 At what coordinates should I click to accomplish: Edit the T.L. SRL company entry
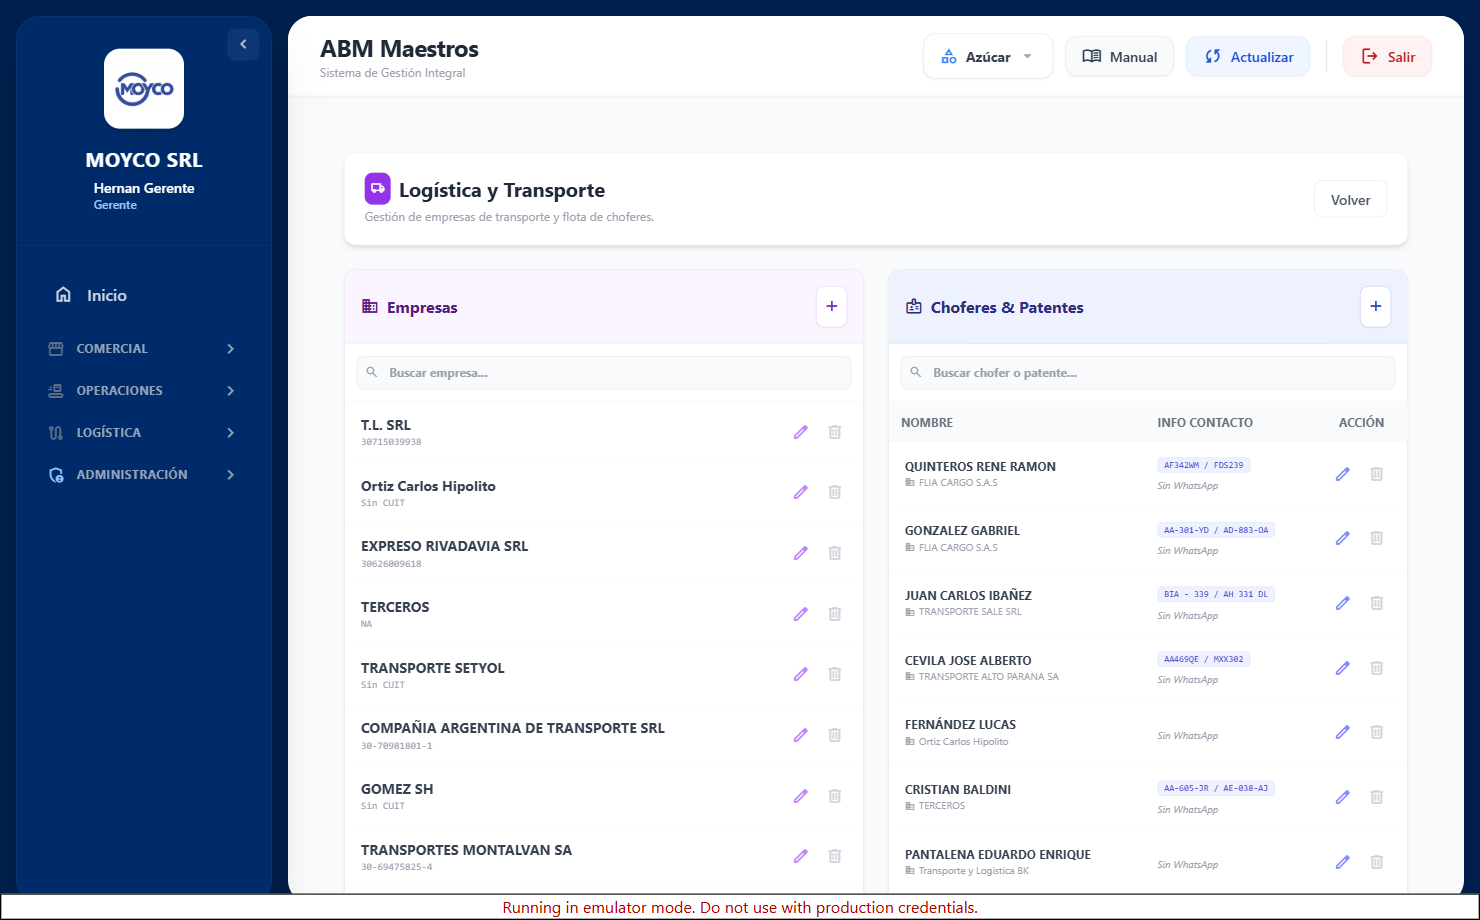coord(801,432)
